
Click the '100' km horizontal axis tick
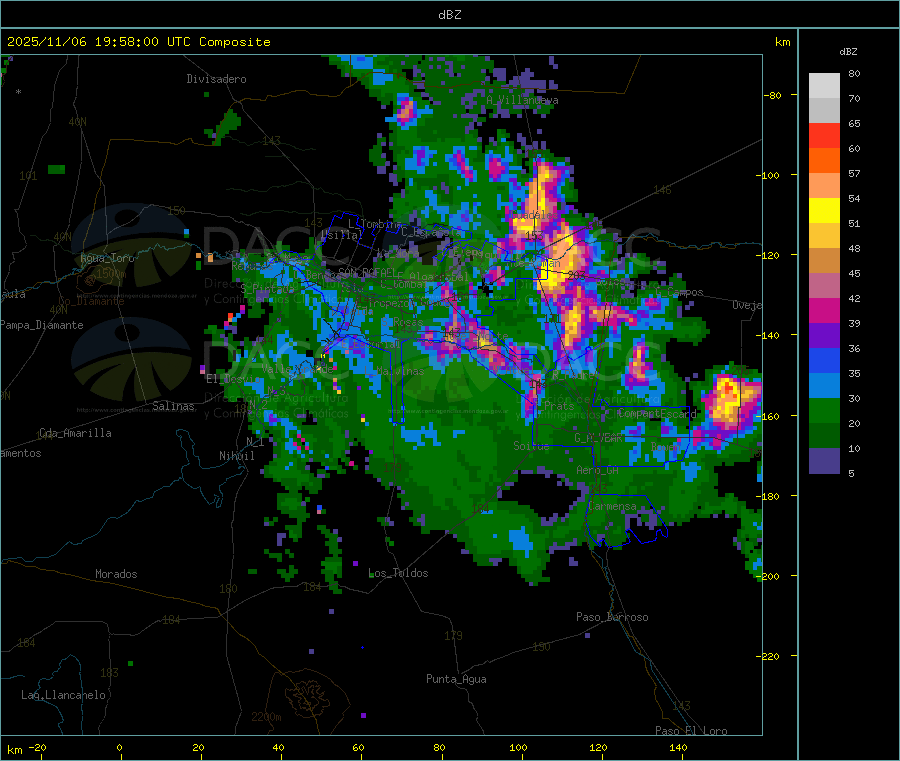click(x=518, y=747)
